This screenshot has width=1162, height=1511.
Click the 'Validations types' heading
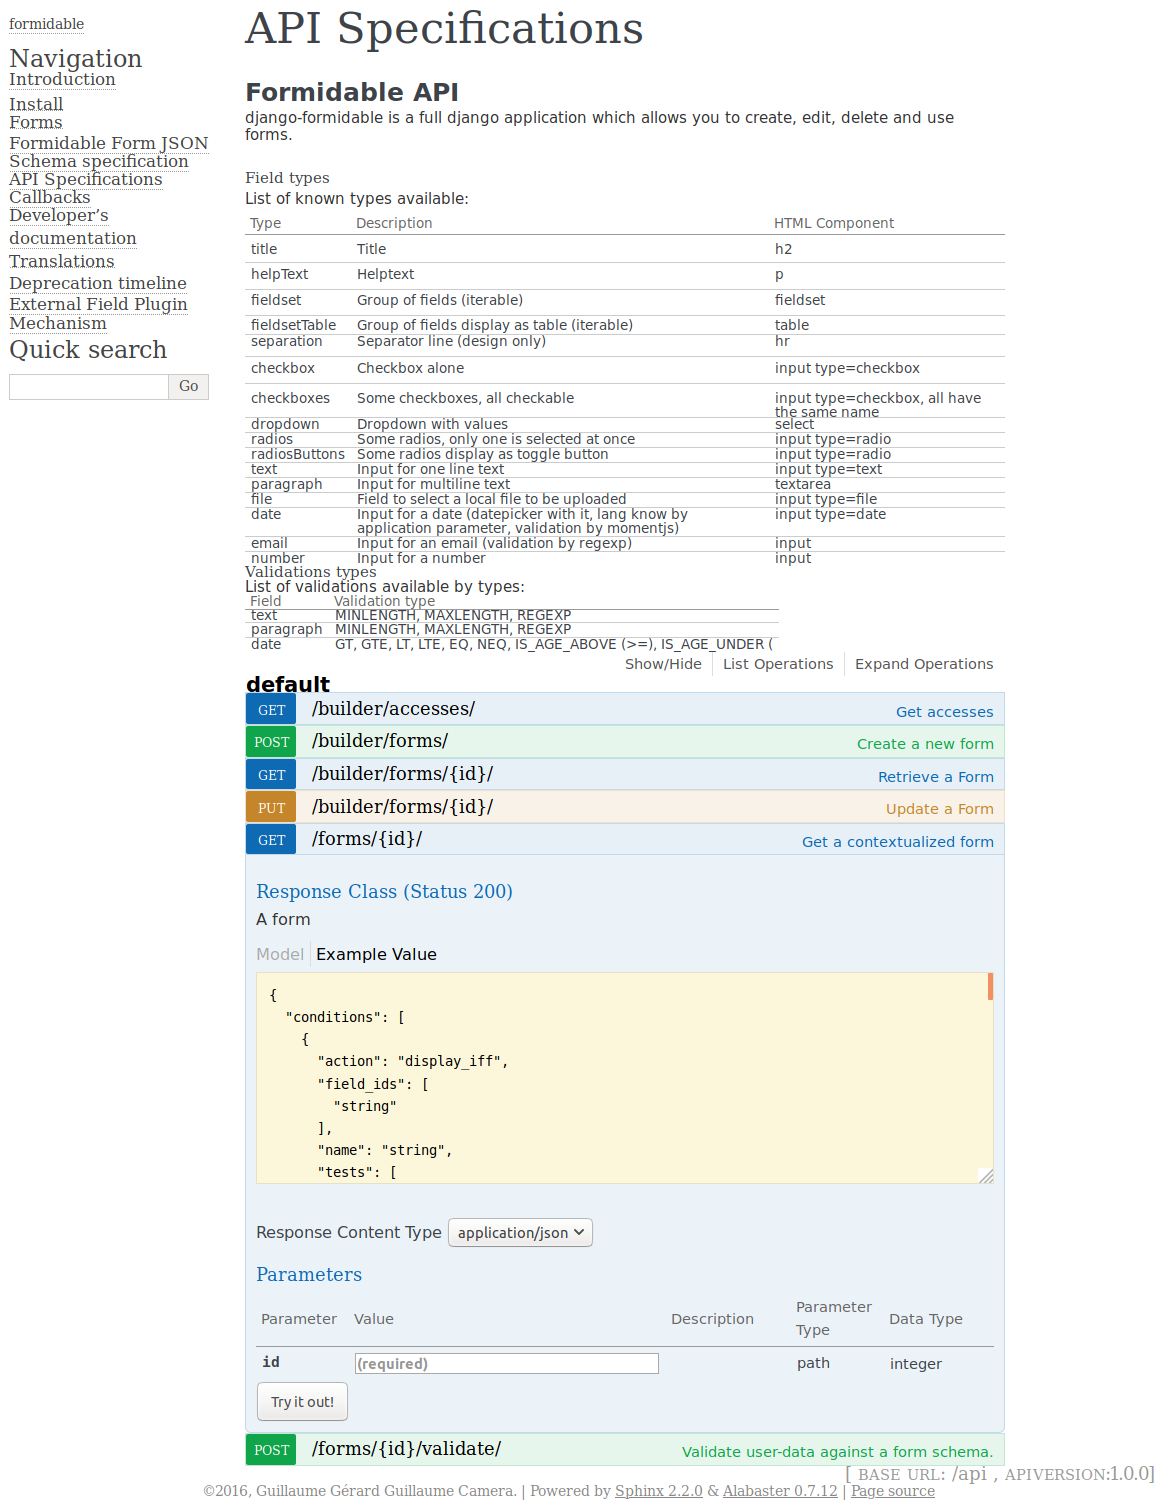[311, 572]
